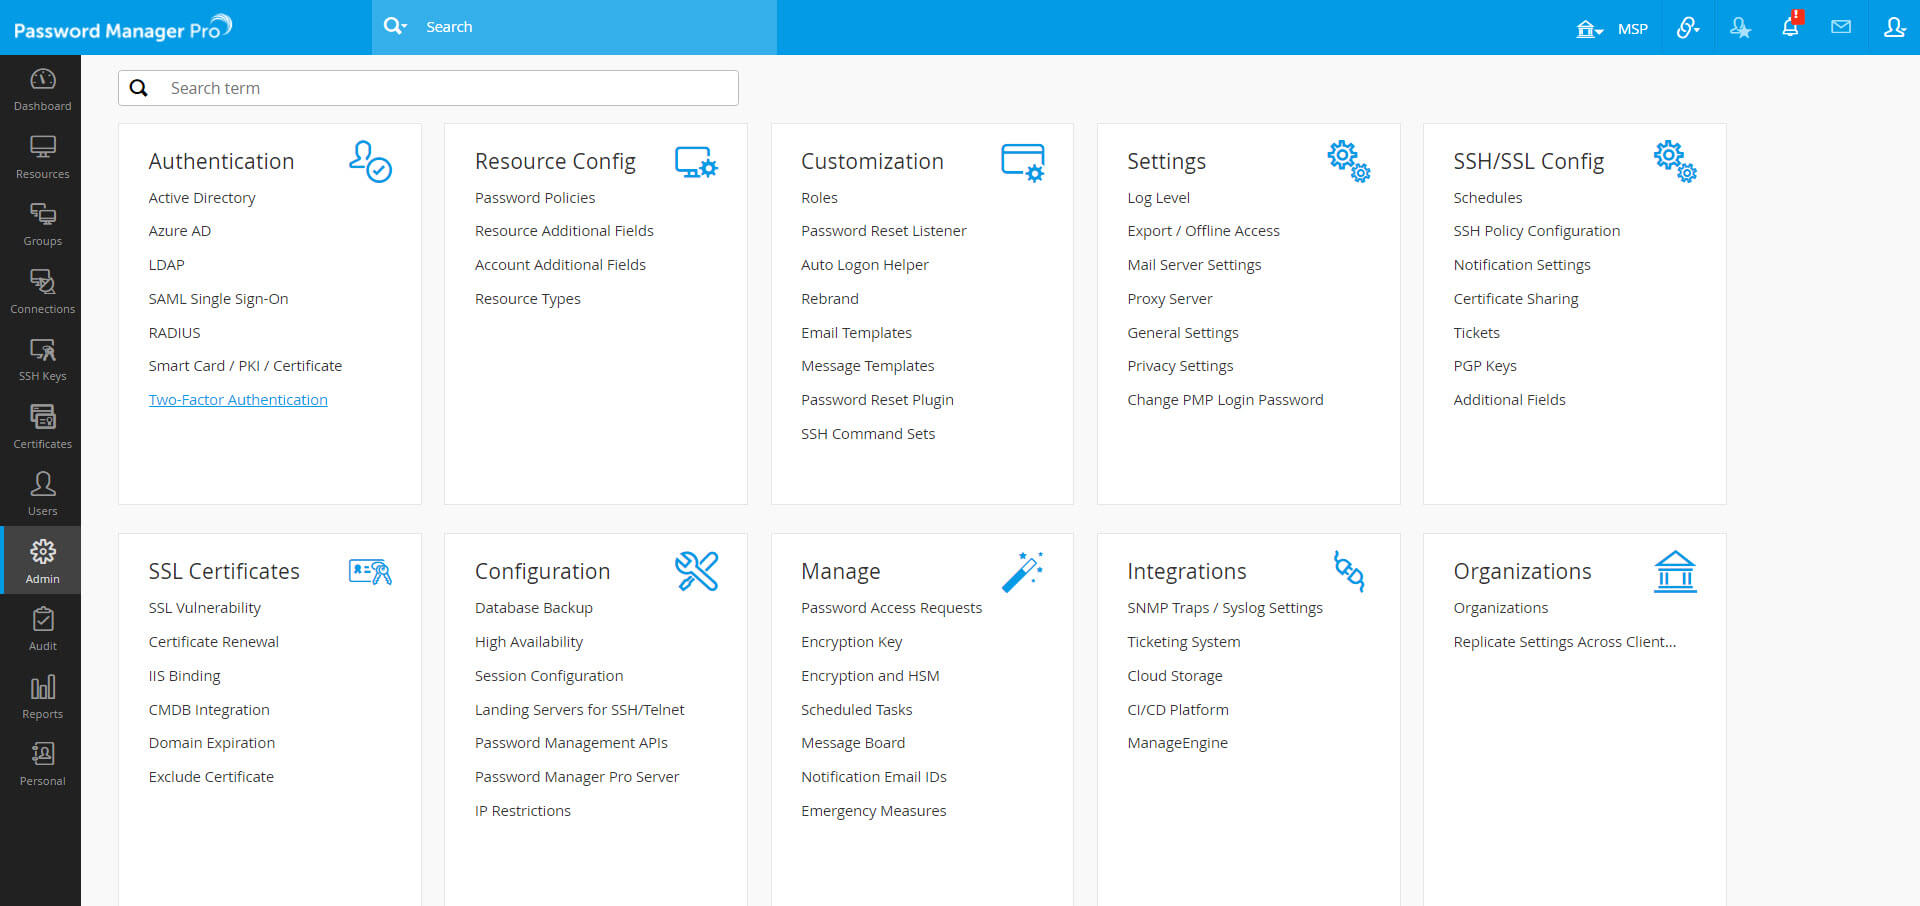Open High Availability configuration

(529, 642)
